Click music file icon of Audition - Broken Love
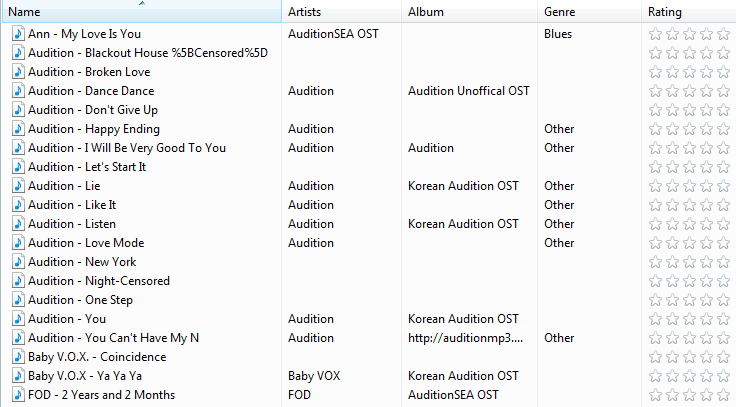Viewport: 736px width, 407px height. (18, 72)
